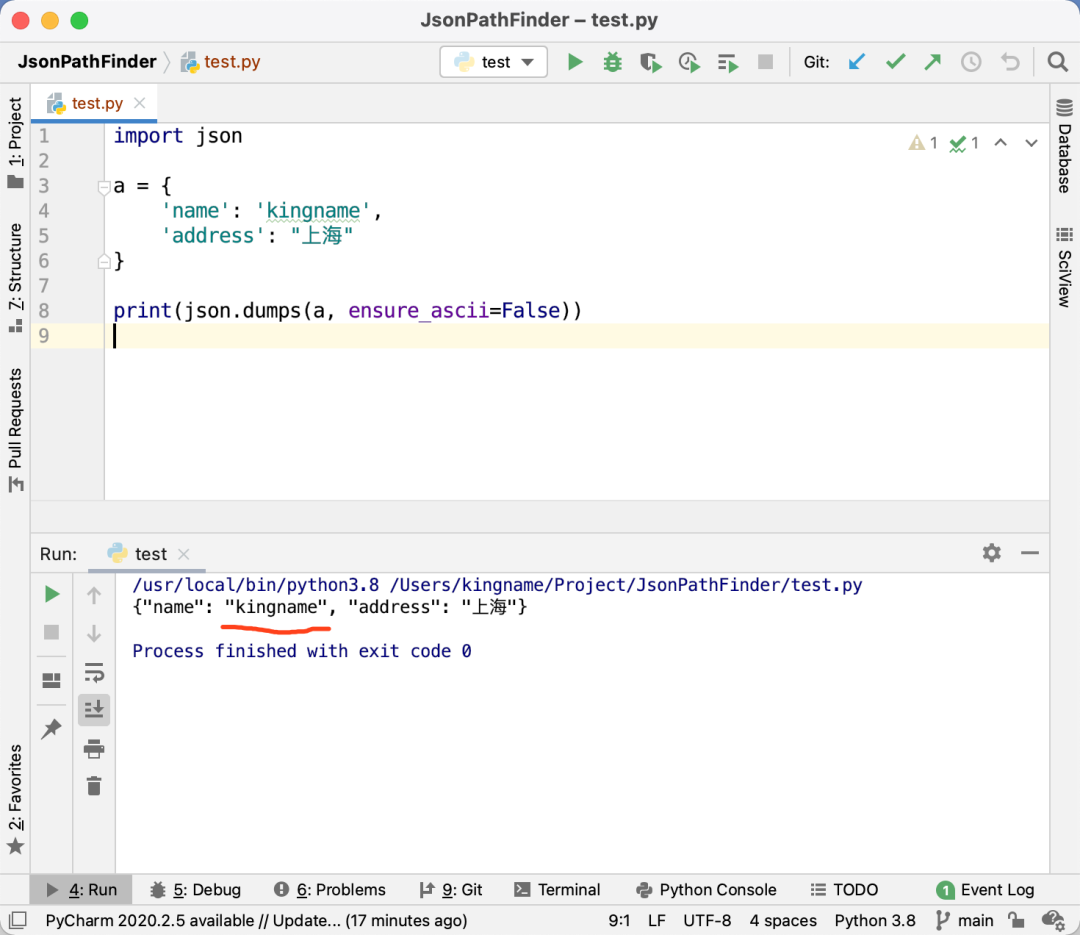Profile the test configuration
This screenshot has width=1080, height=935.
pos(689,63)
